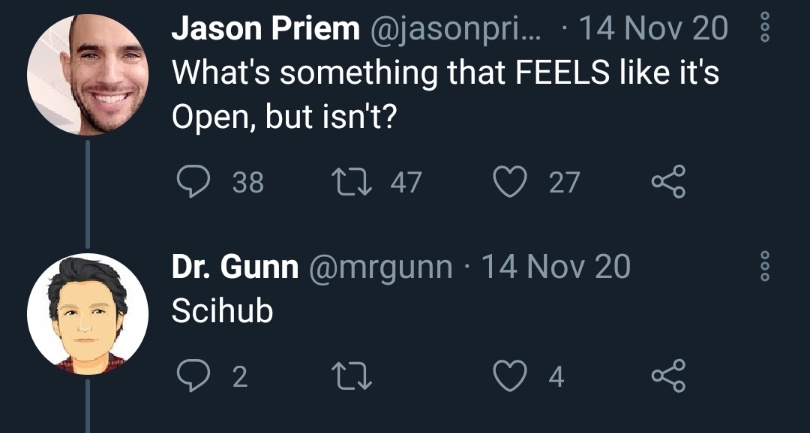Viewport: 810px width, 433px height.
Task: Reply to Dr. Gunn's Scihub tweet
Action: [190, 377]
